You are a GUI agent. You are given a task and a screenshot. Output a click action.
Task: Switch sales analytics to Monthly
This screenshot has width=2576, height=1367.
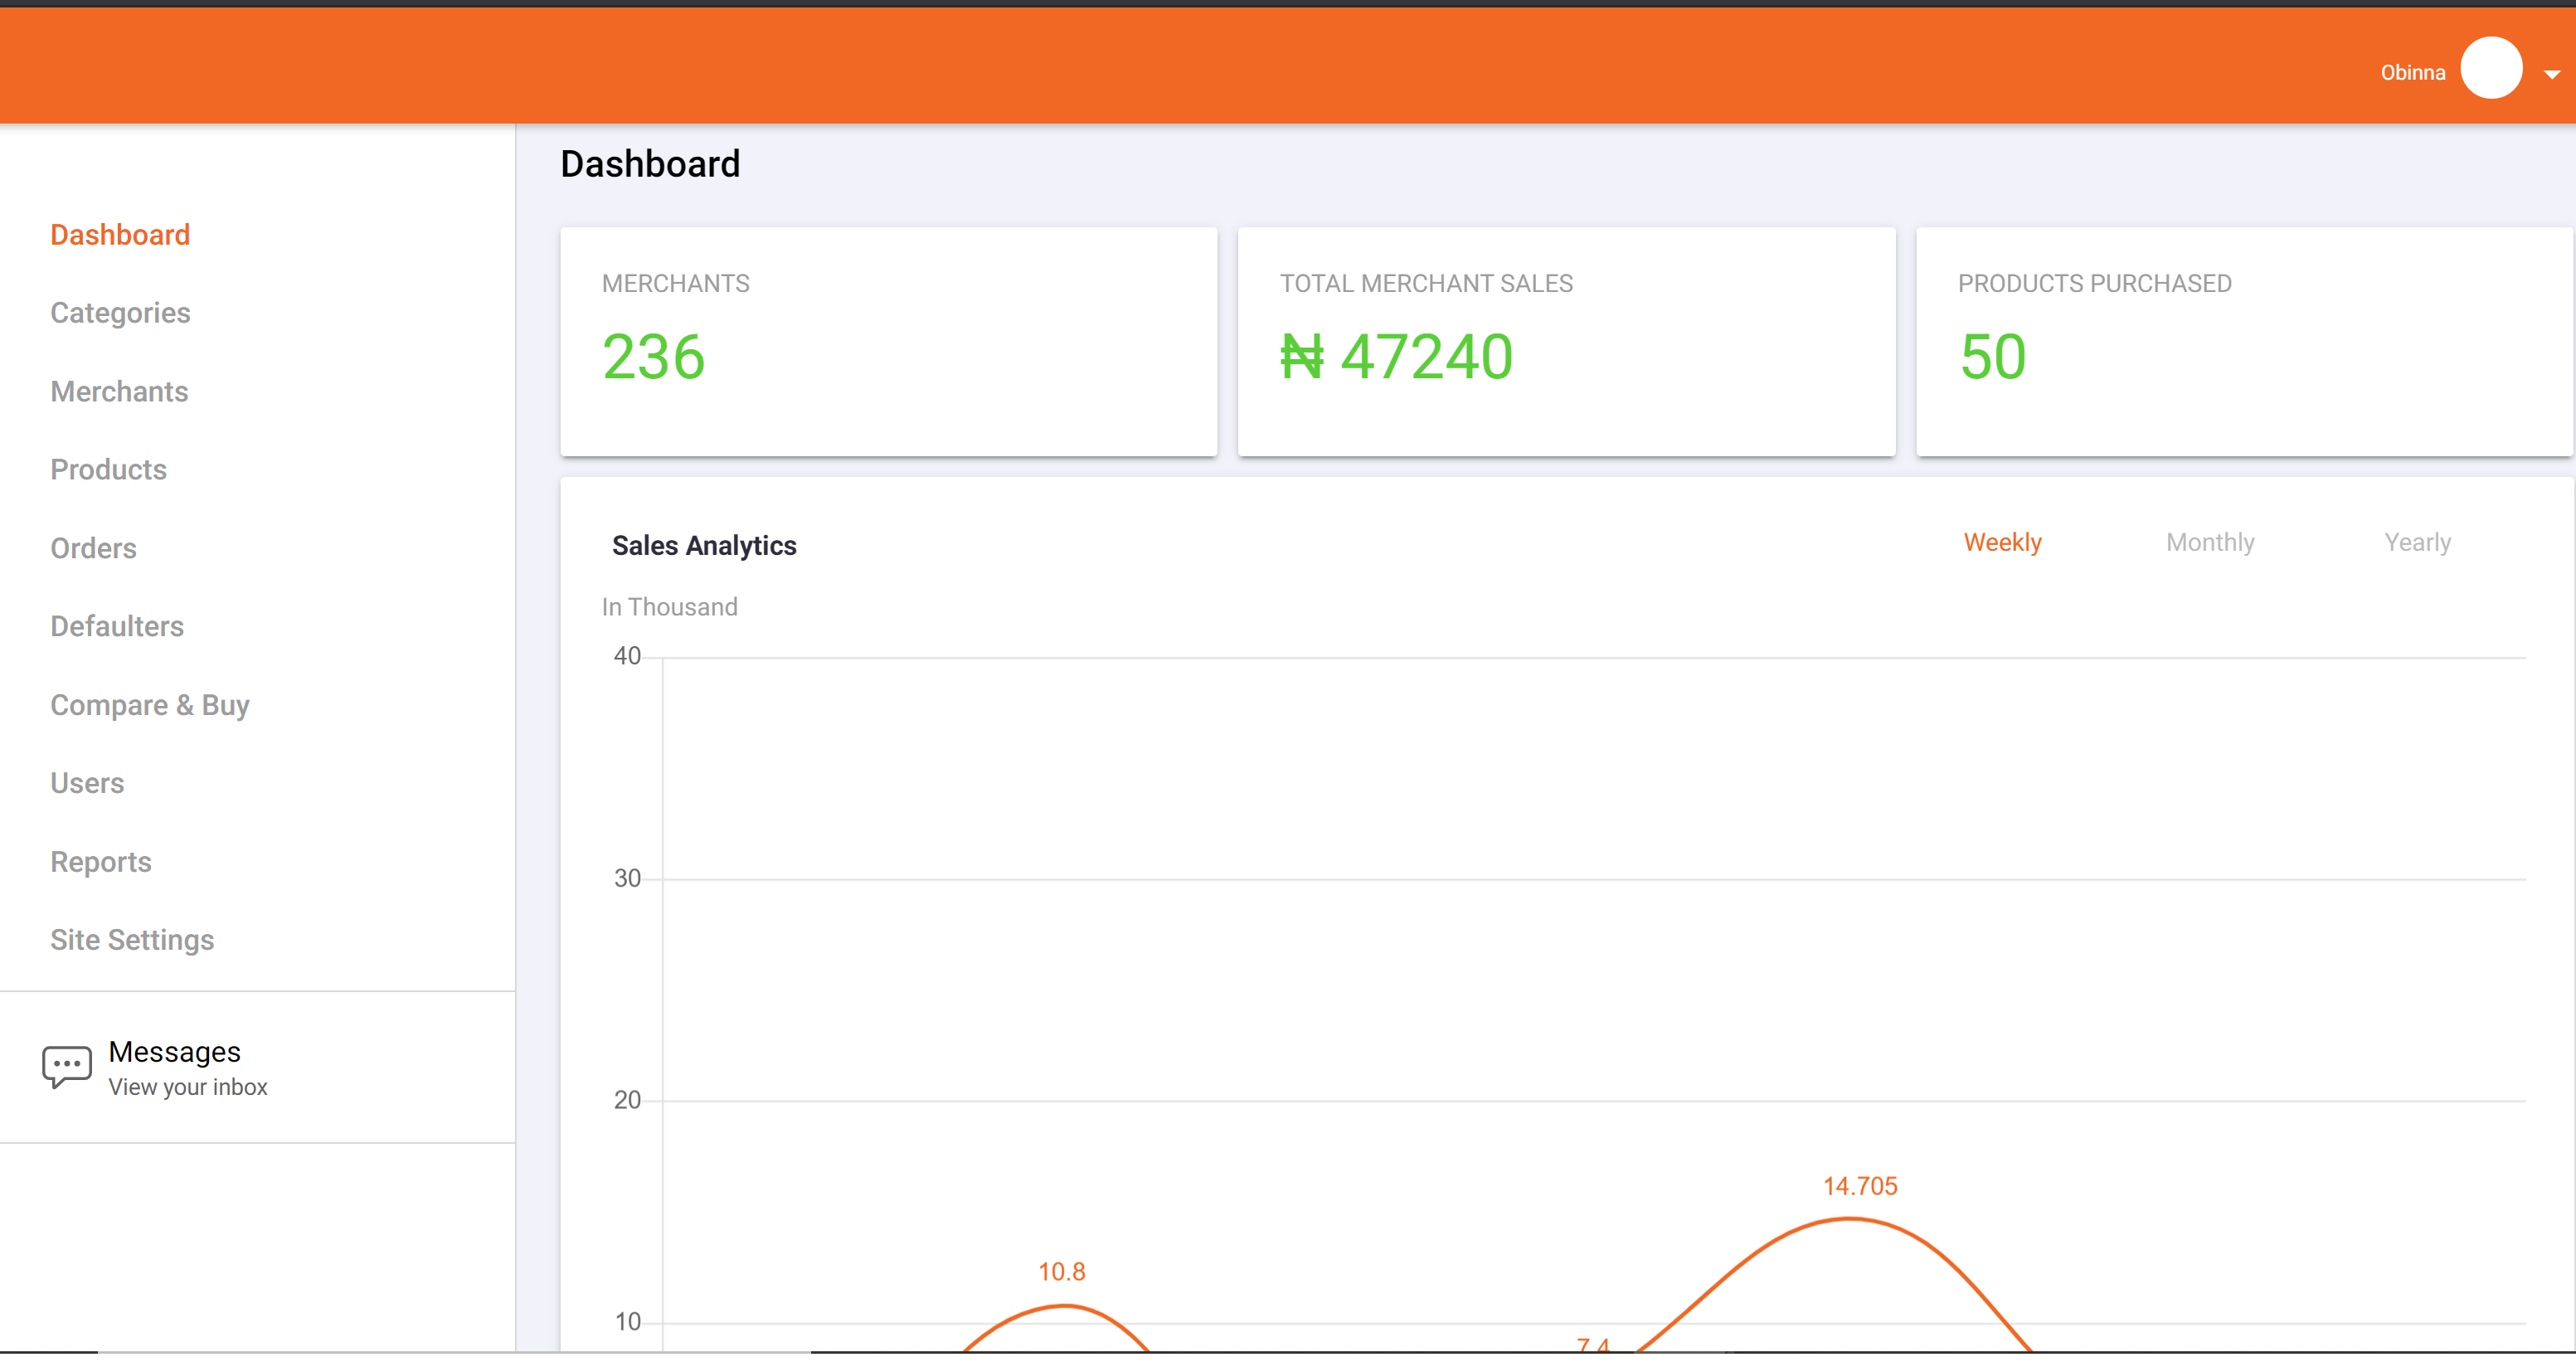point(2210,542)
